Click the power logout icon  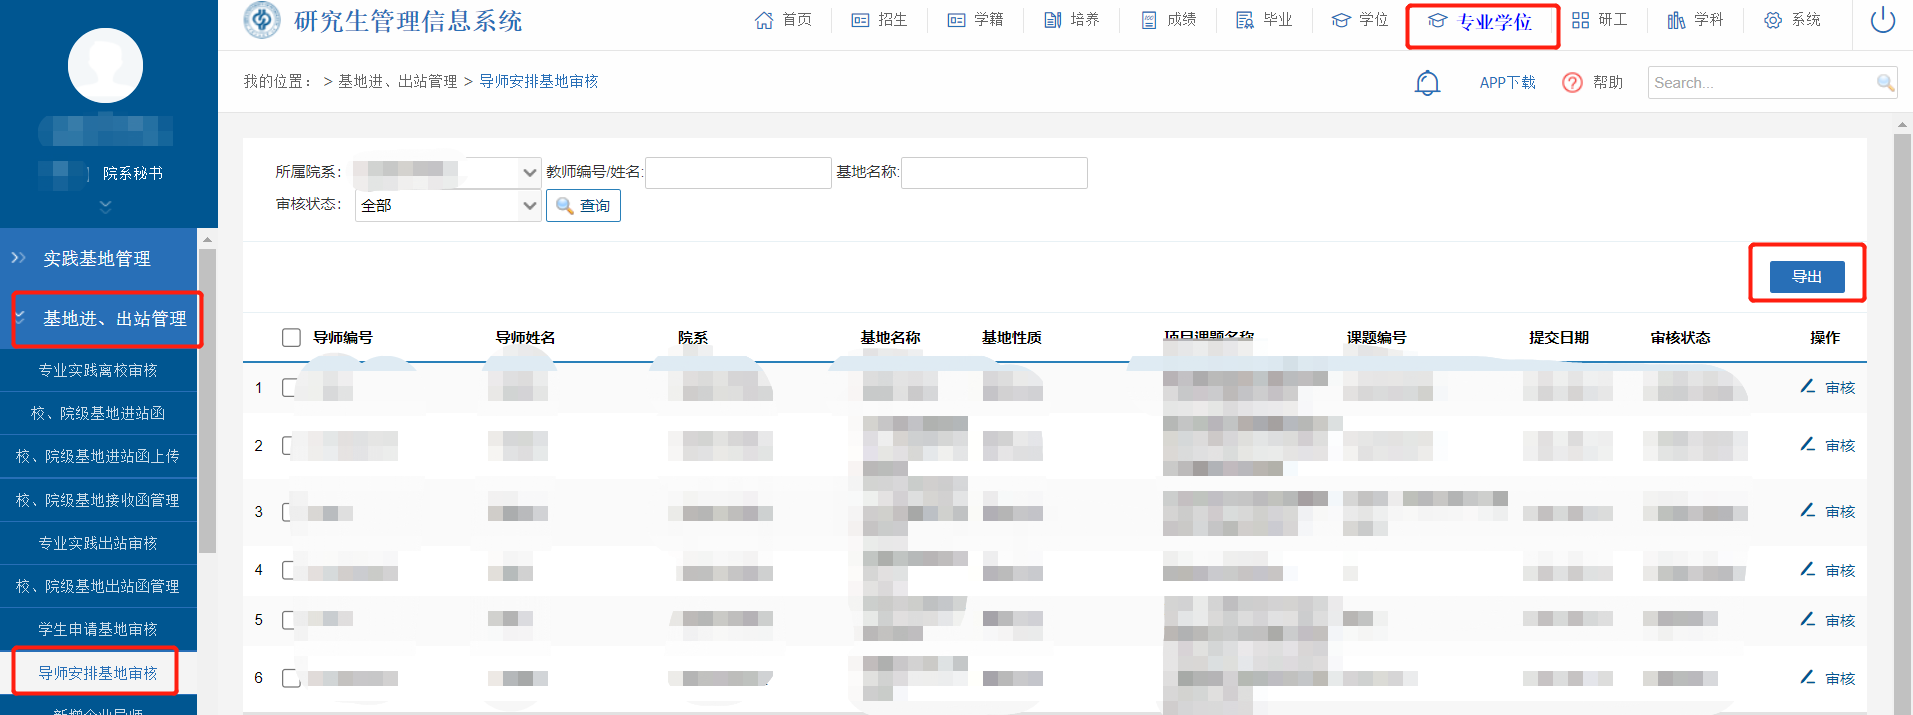tap(1882, 20)
